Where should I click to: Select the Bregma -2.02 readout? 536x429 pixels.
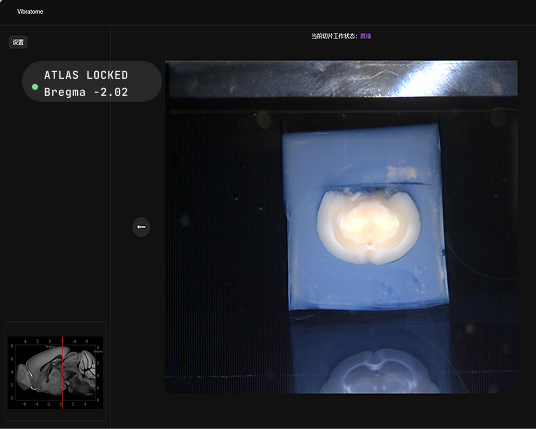tap(86, 92)
